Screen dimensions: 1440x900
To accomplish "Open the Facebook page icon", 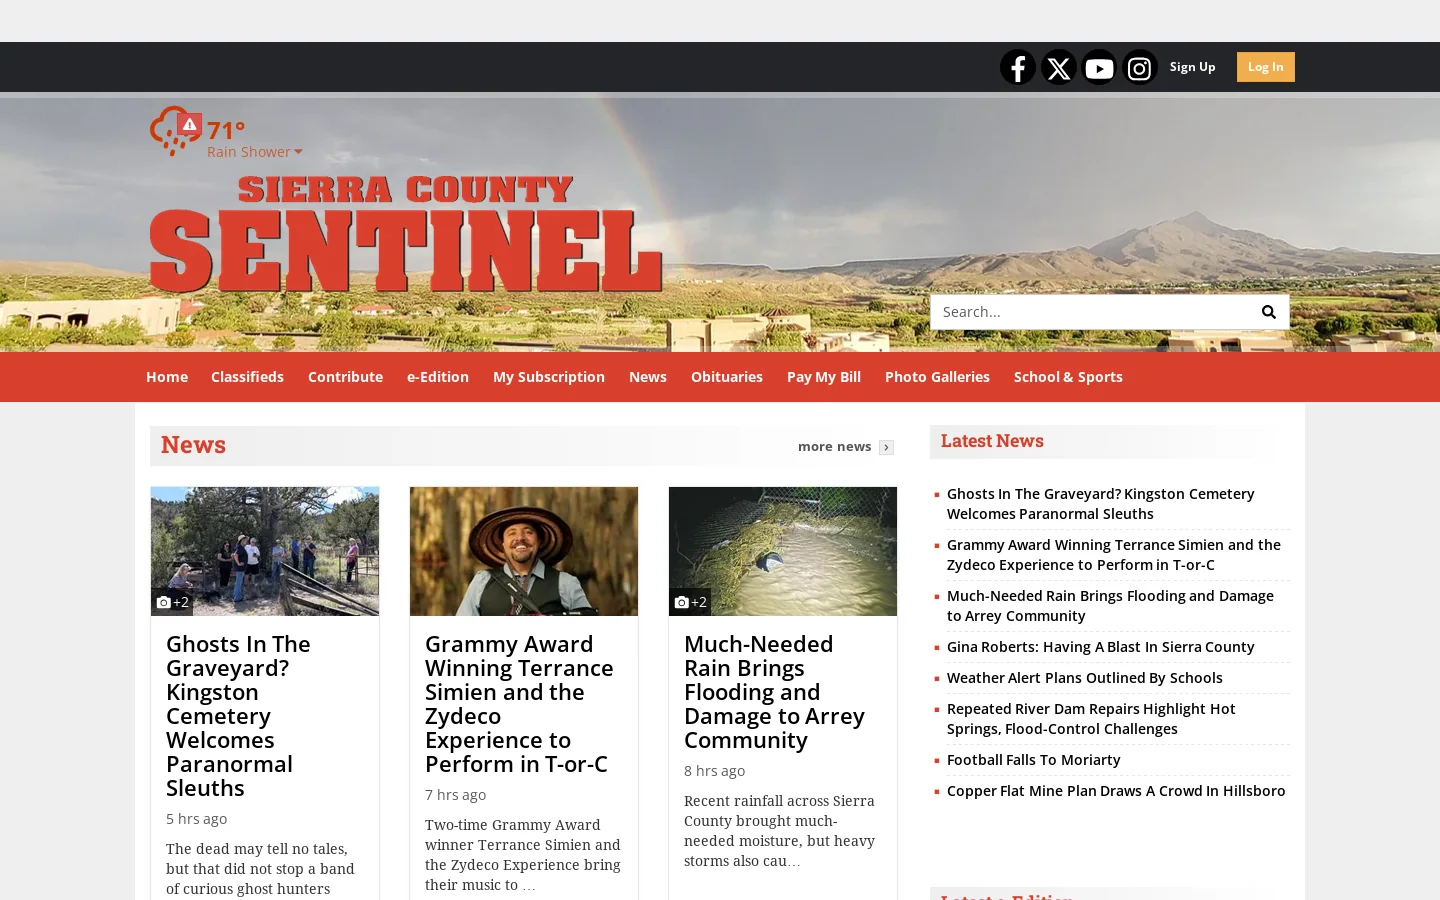I will click(1018, 67).
